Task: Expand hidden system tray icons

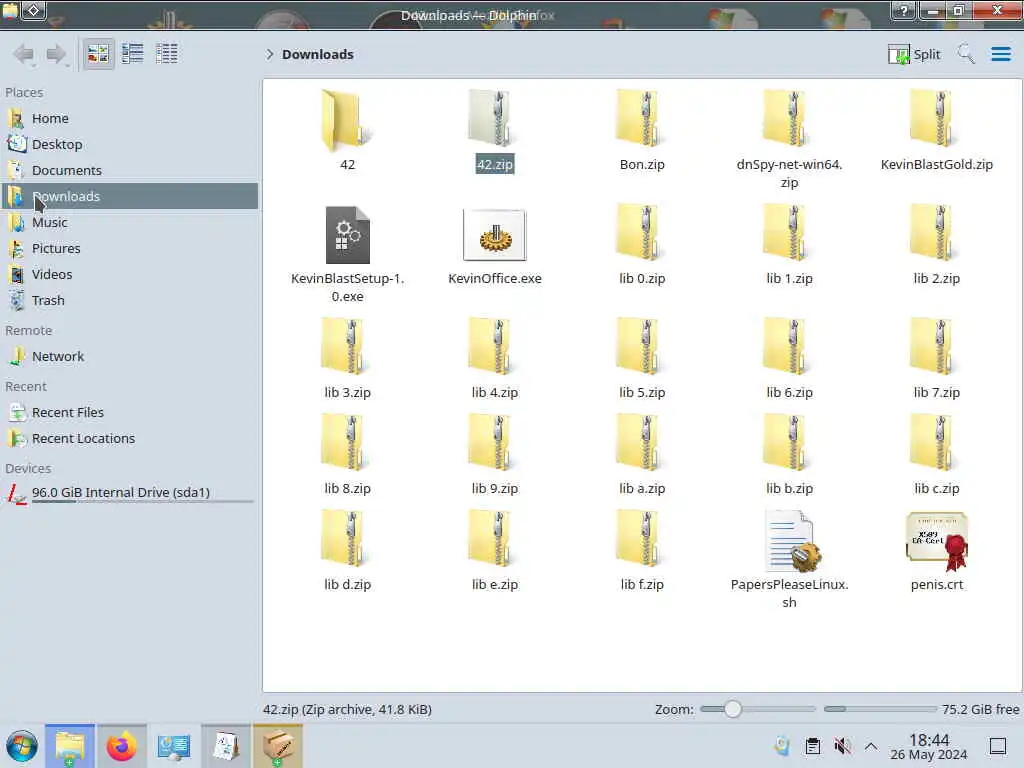Action: [x=871, y=746]
